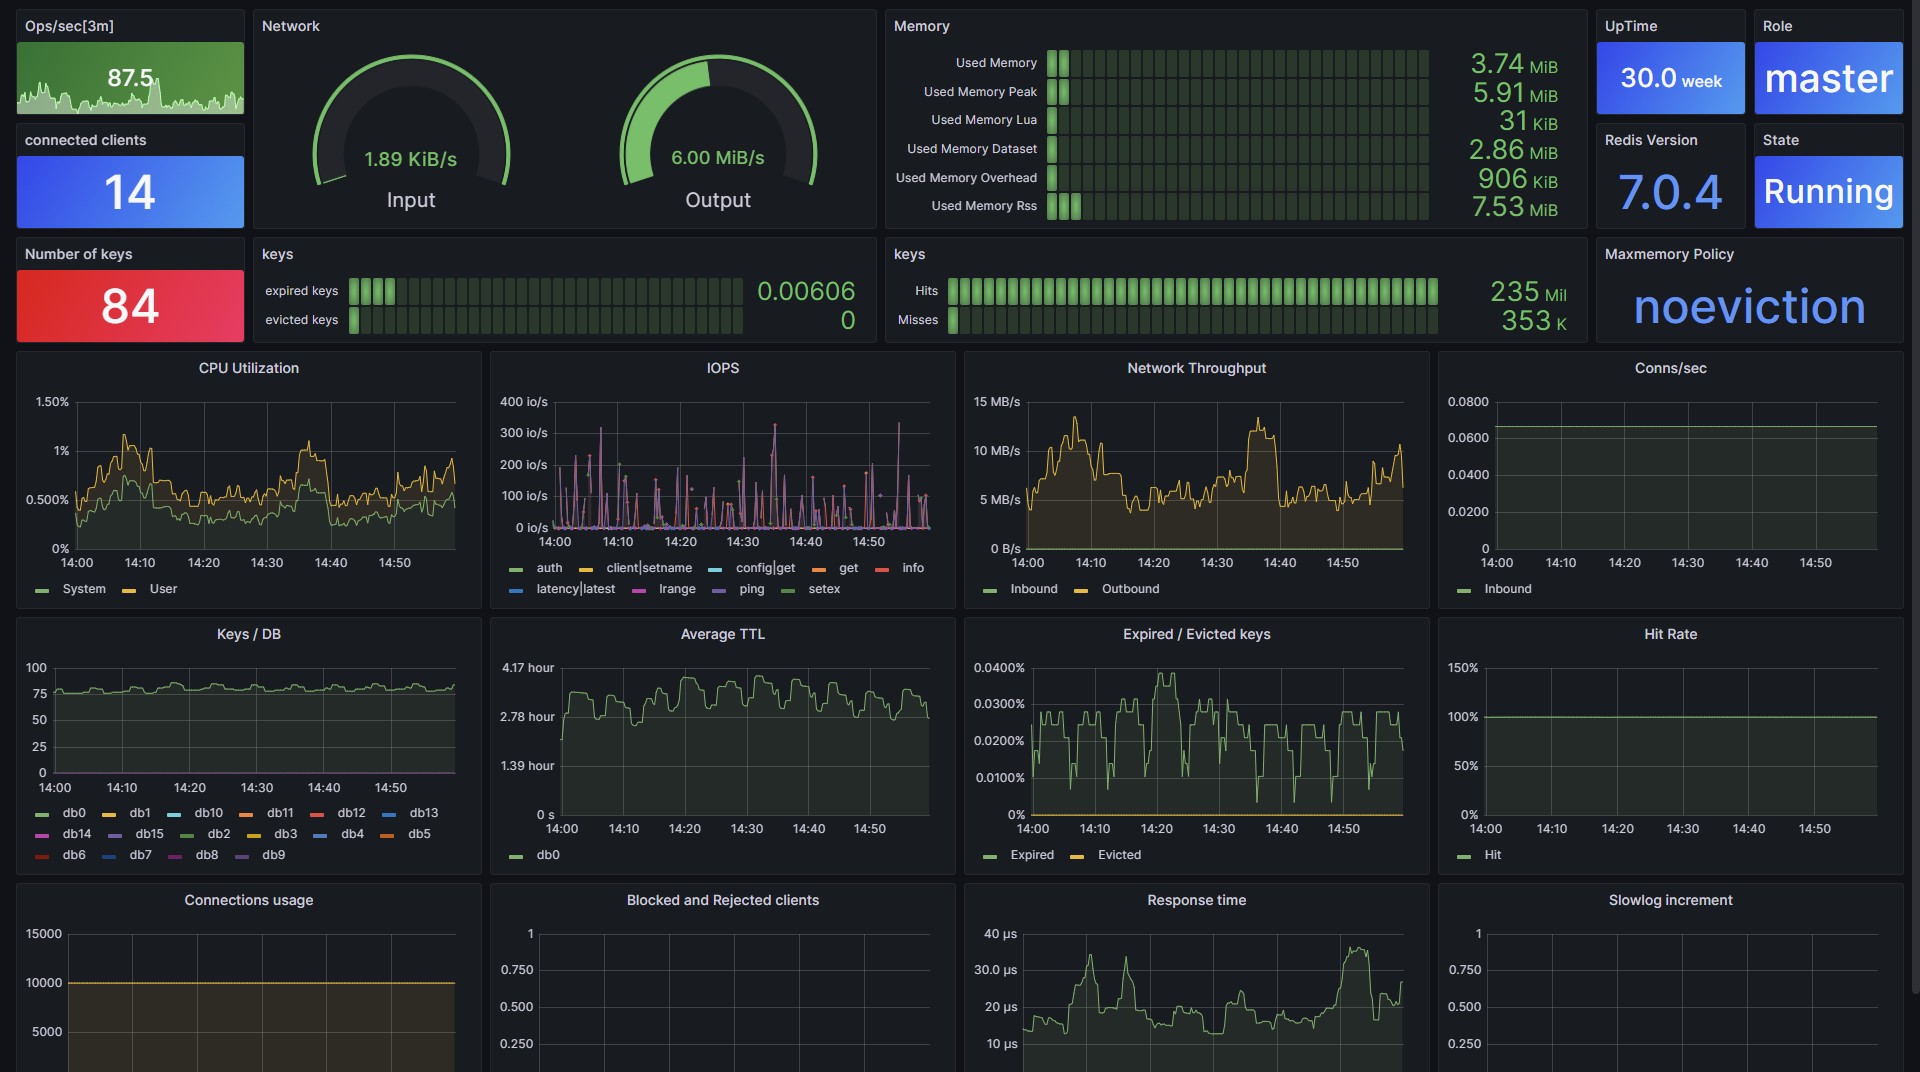Image resolution: width=1920 pixels, height=1072 pixels.
Task: Click the connected clients stat showing 14
Action: 130,192
